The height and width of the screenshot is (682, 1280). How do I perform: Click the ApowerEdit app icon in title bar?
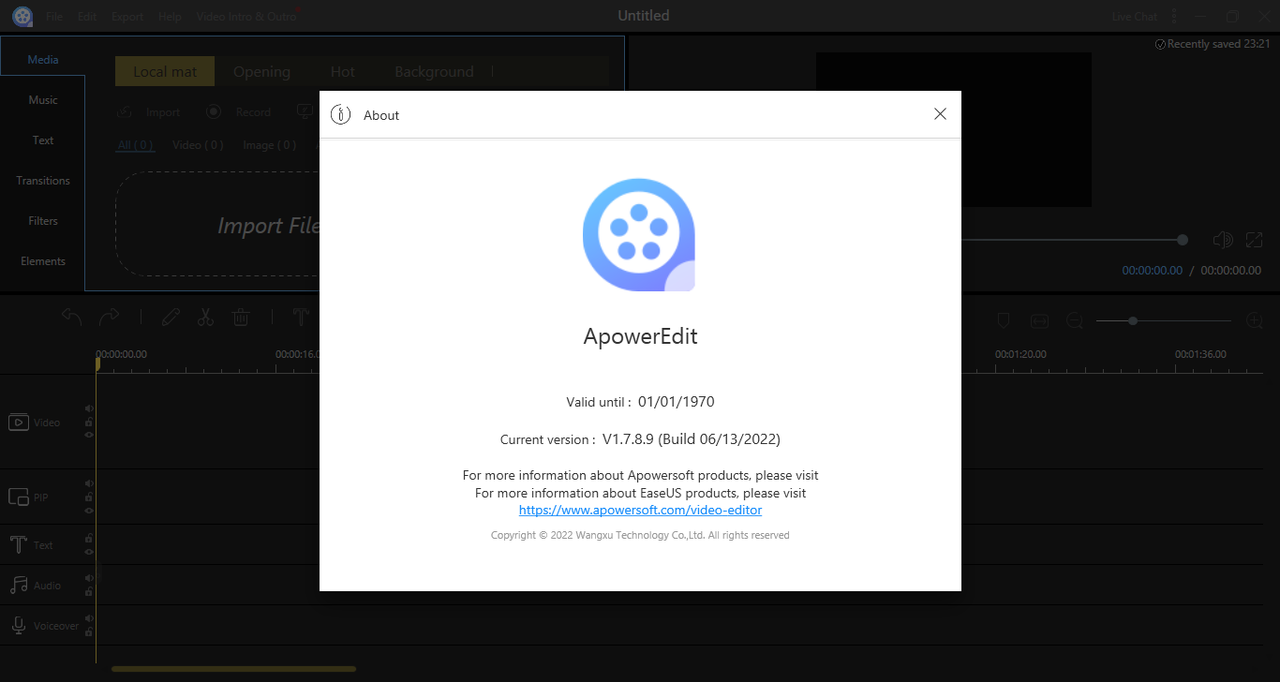click(x=22, y=17)
